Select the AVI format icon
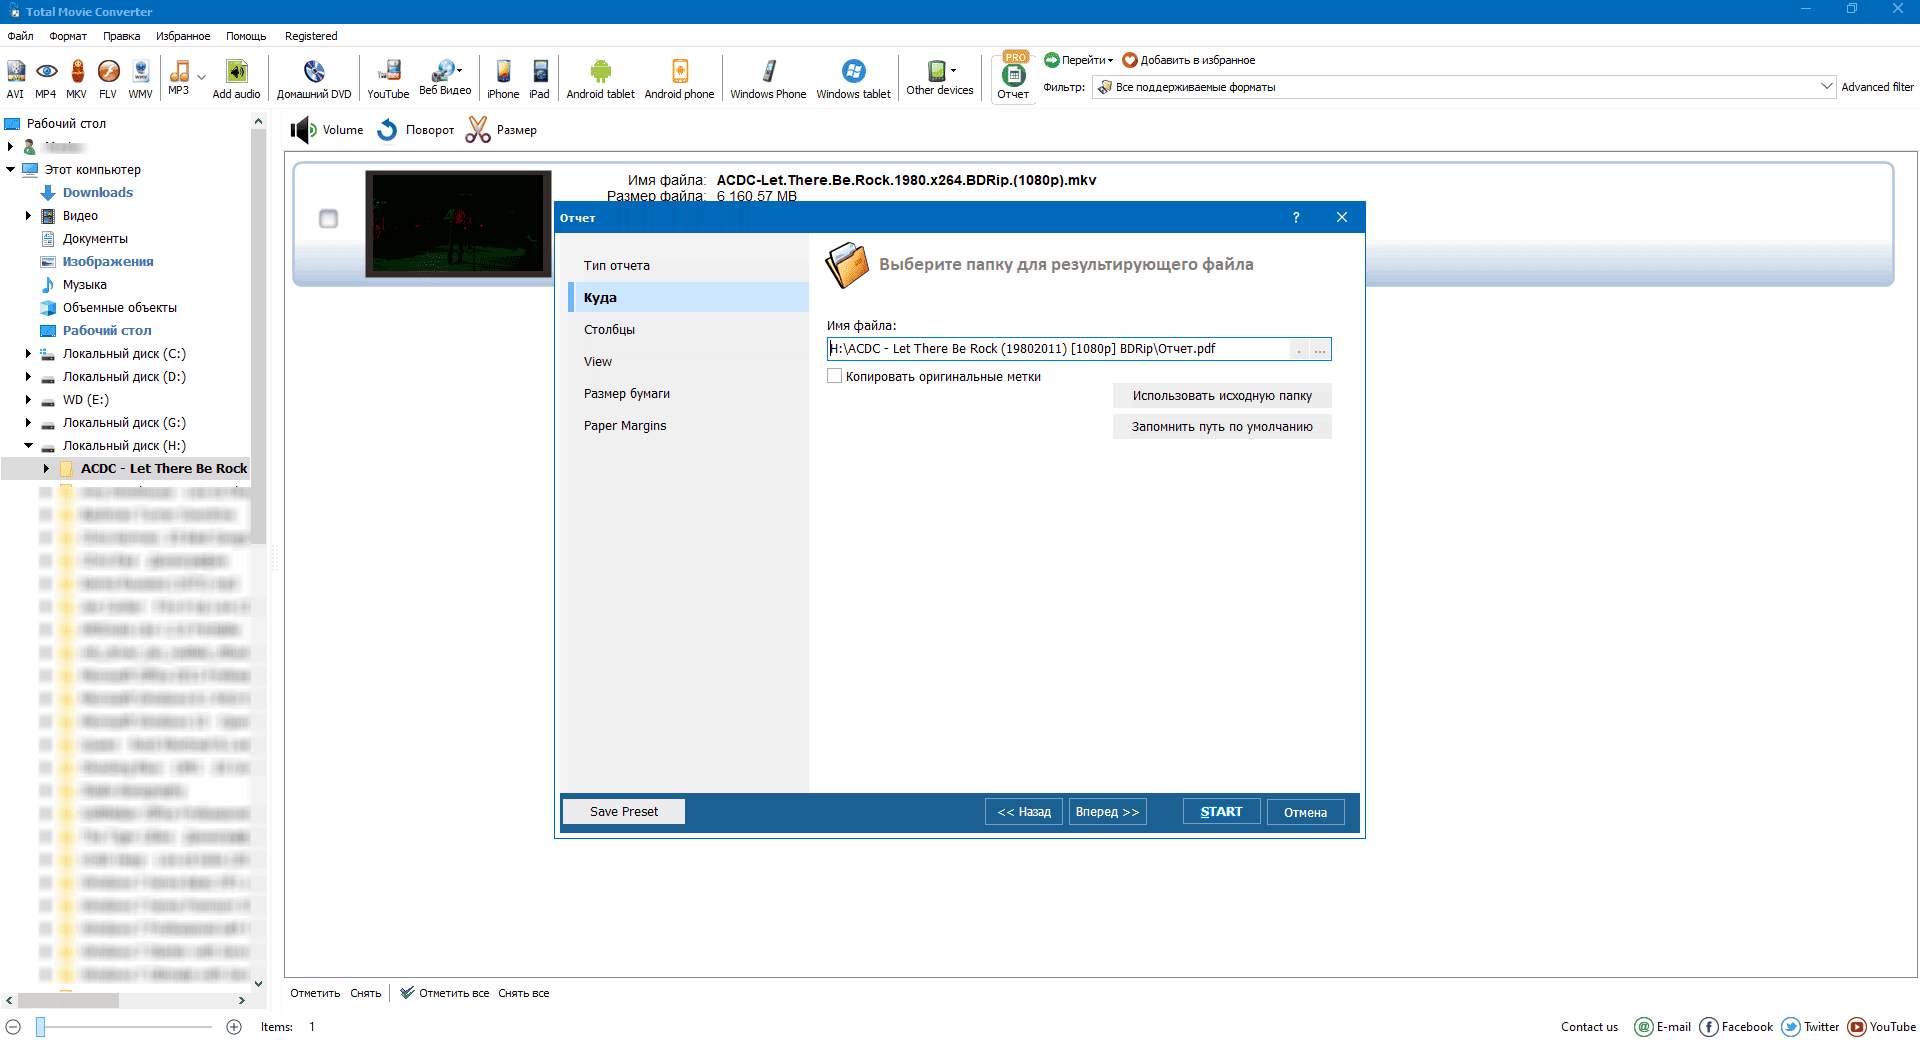 click(15, 79)
